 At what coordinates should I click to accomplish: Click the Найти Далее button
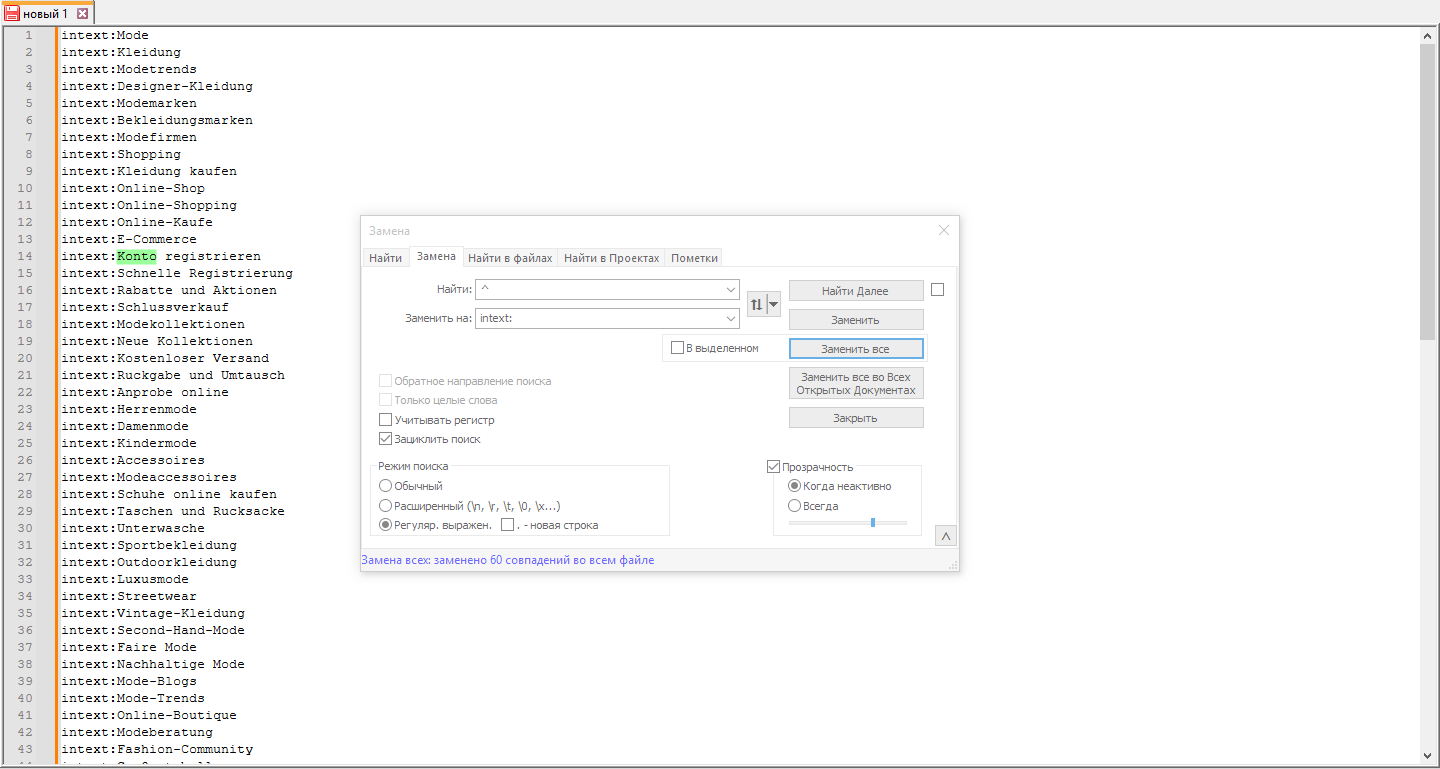pos(856,291)
